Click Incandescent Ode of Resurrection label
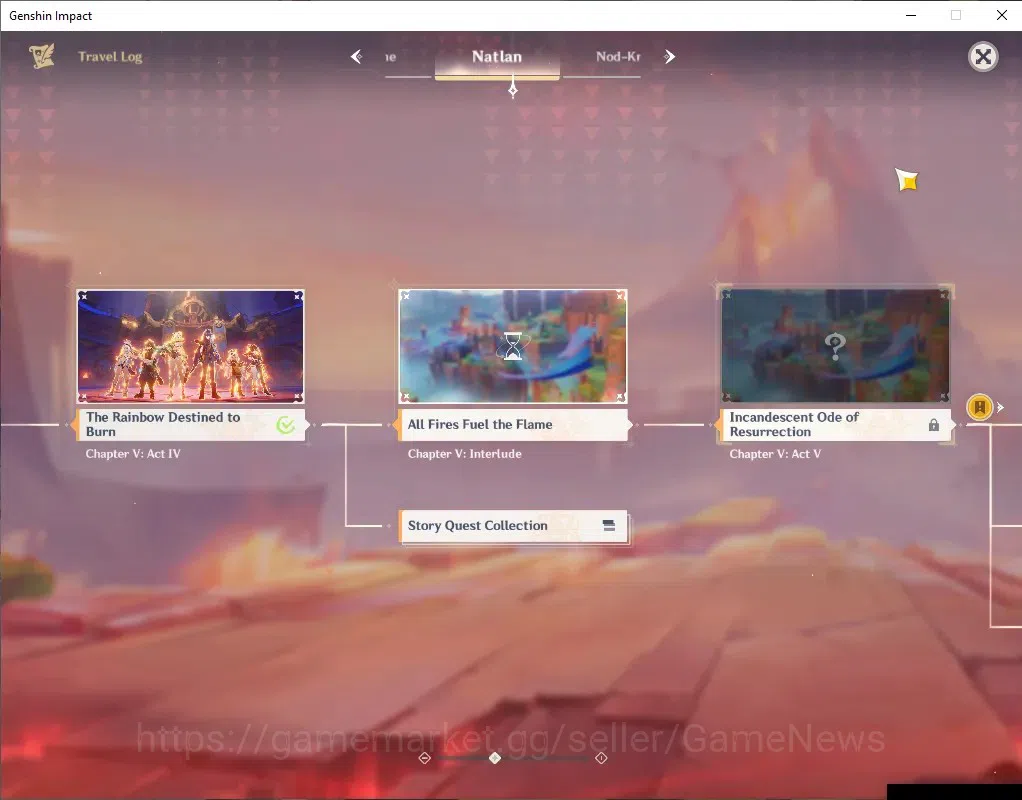The image size is (1022, 800). (x=794, y=424)
